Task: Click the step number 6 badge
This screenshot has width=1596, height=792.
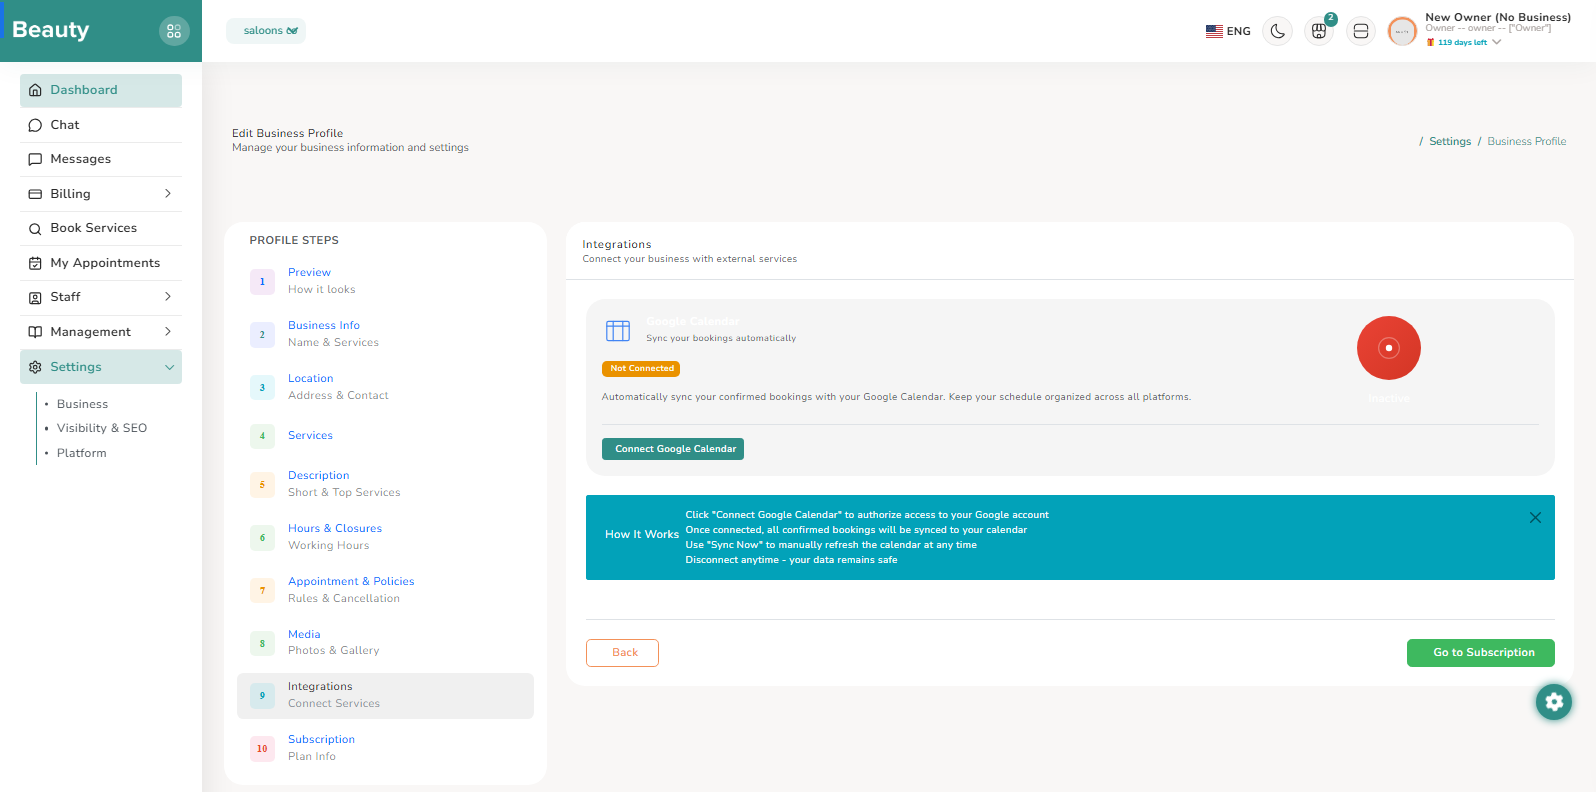Action: (x=262, y=538)
